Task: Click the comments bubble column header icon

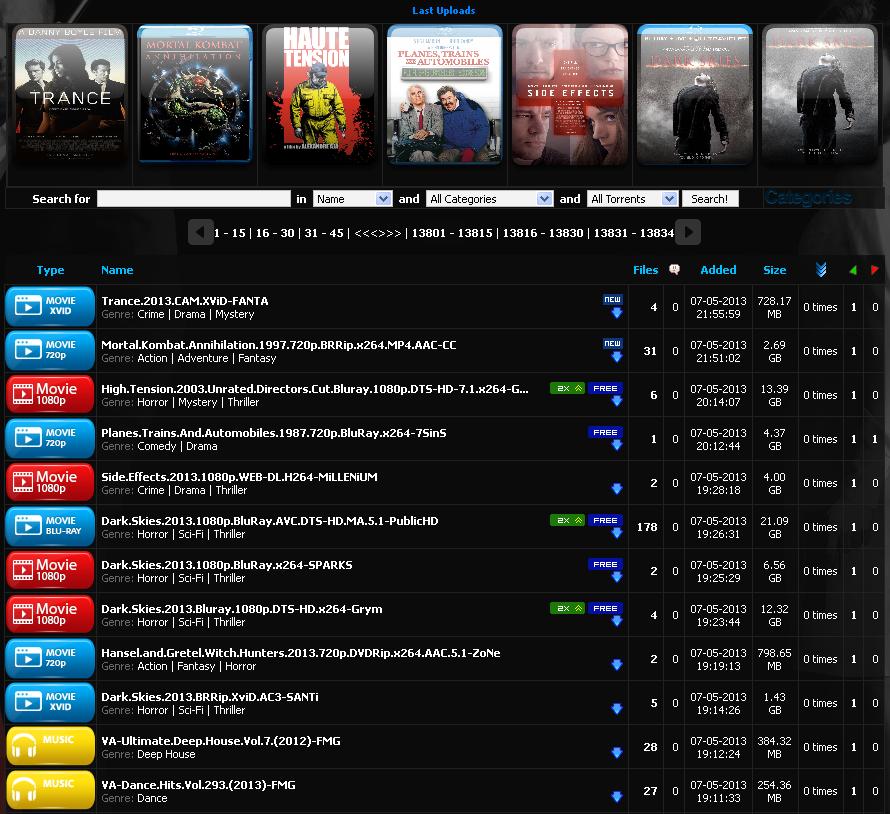Action: (x=674, y=270)
